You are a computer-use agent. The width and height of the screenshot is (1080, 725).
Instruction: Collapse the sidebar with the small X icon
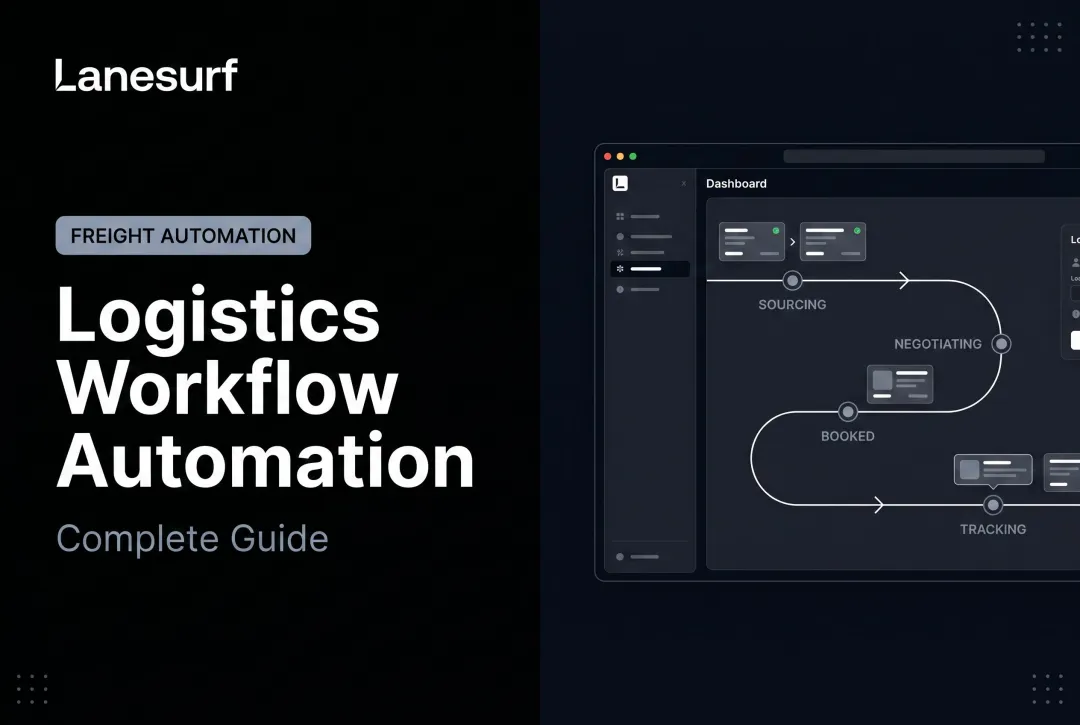[684, 184]
